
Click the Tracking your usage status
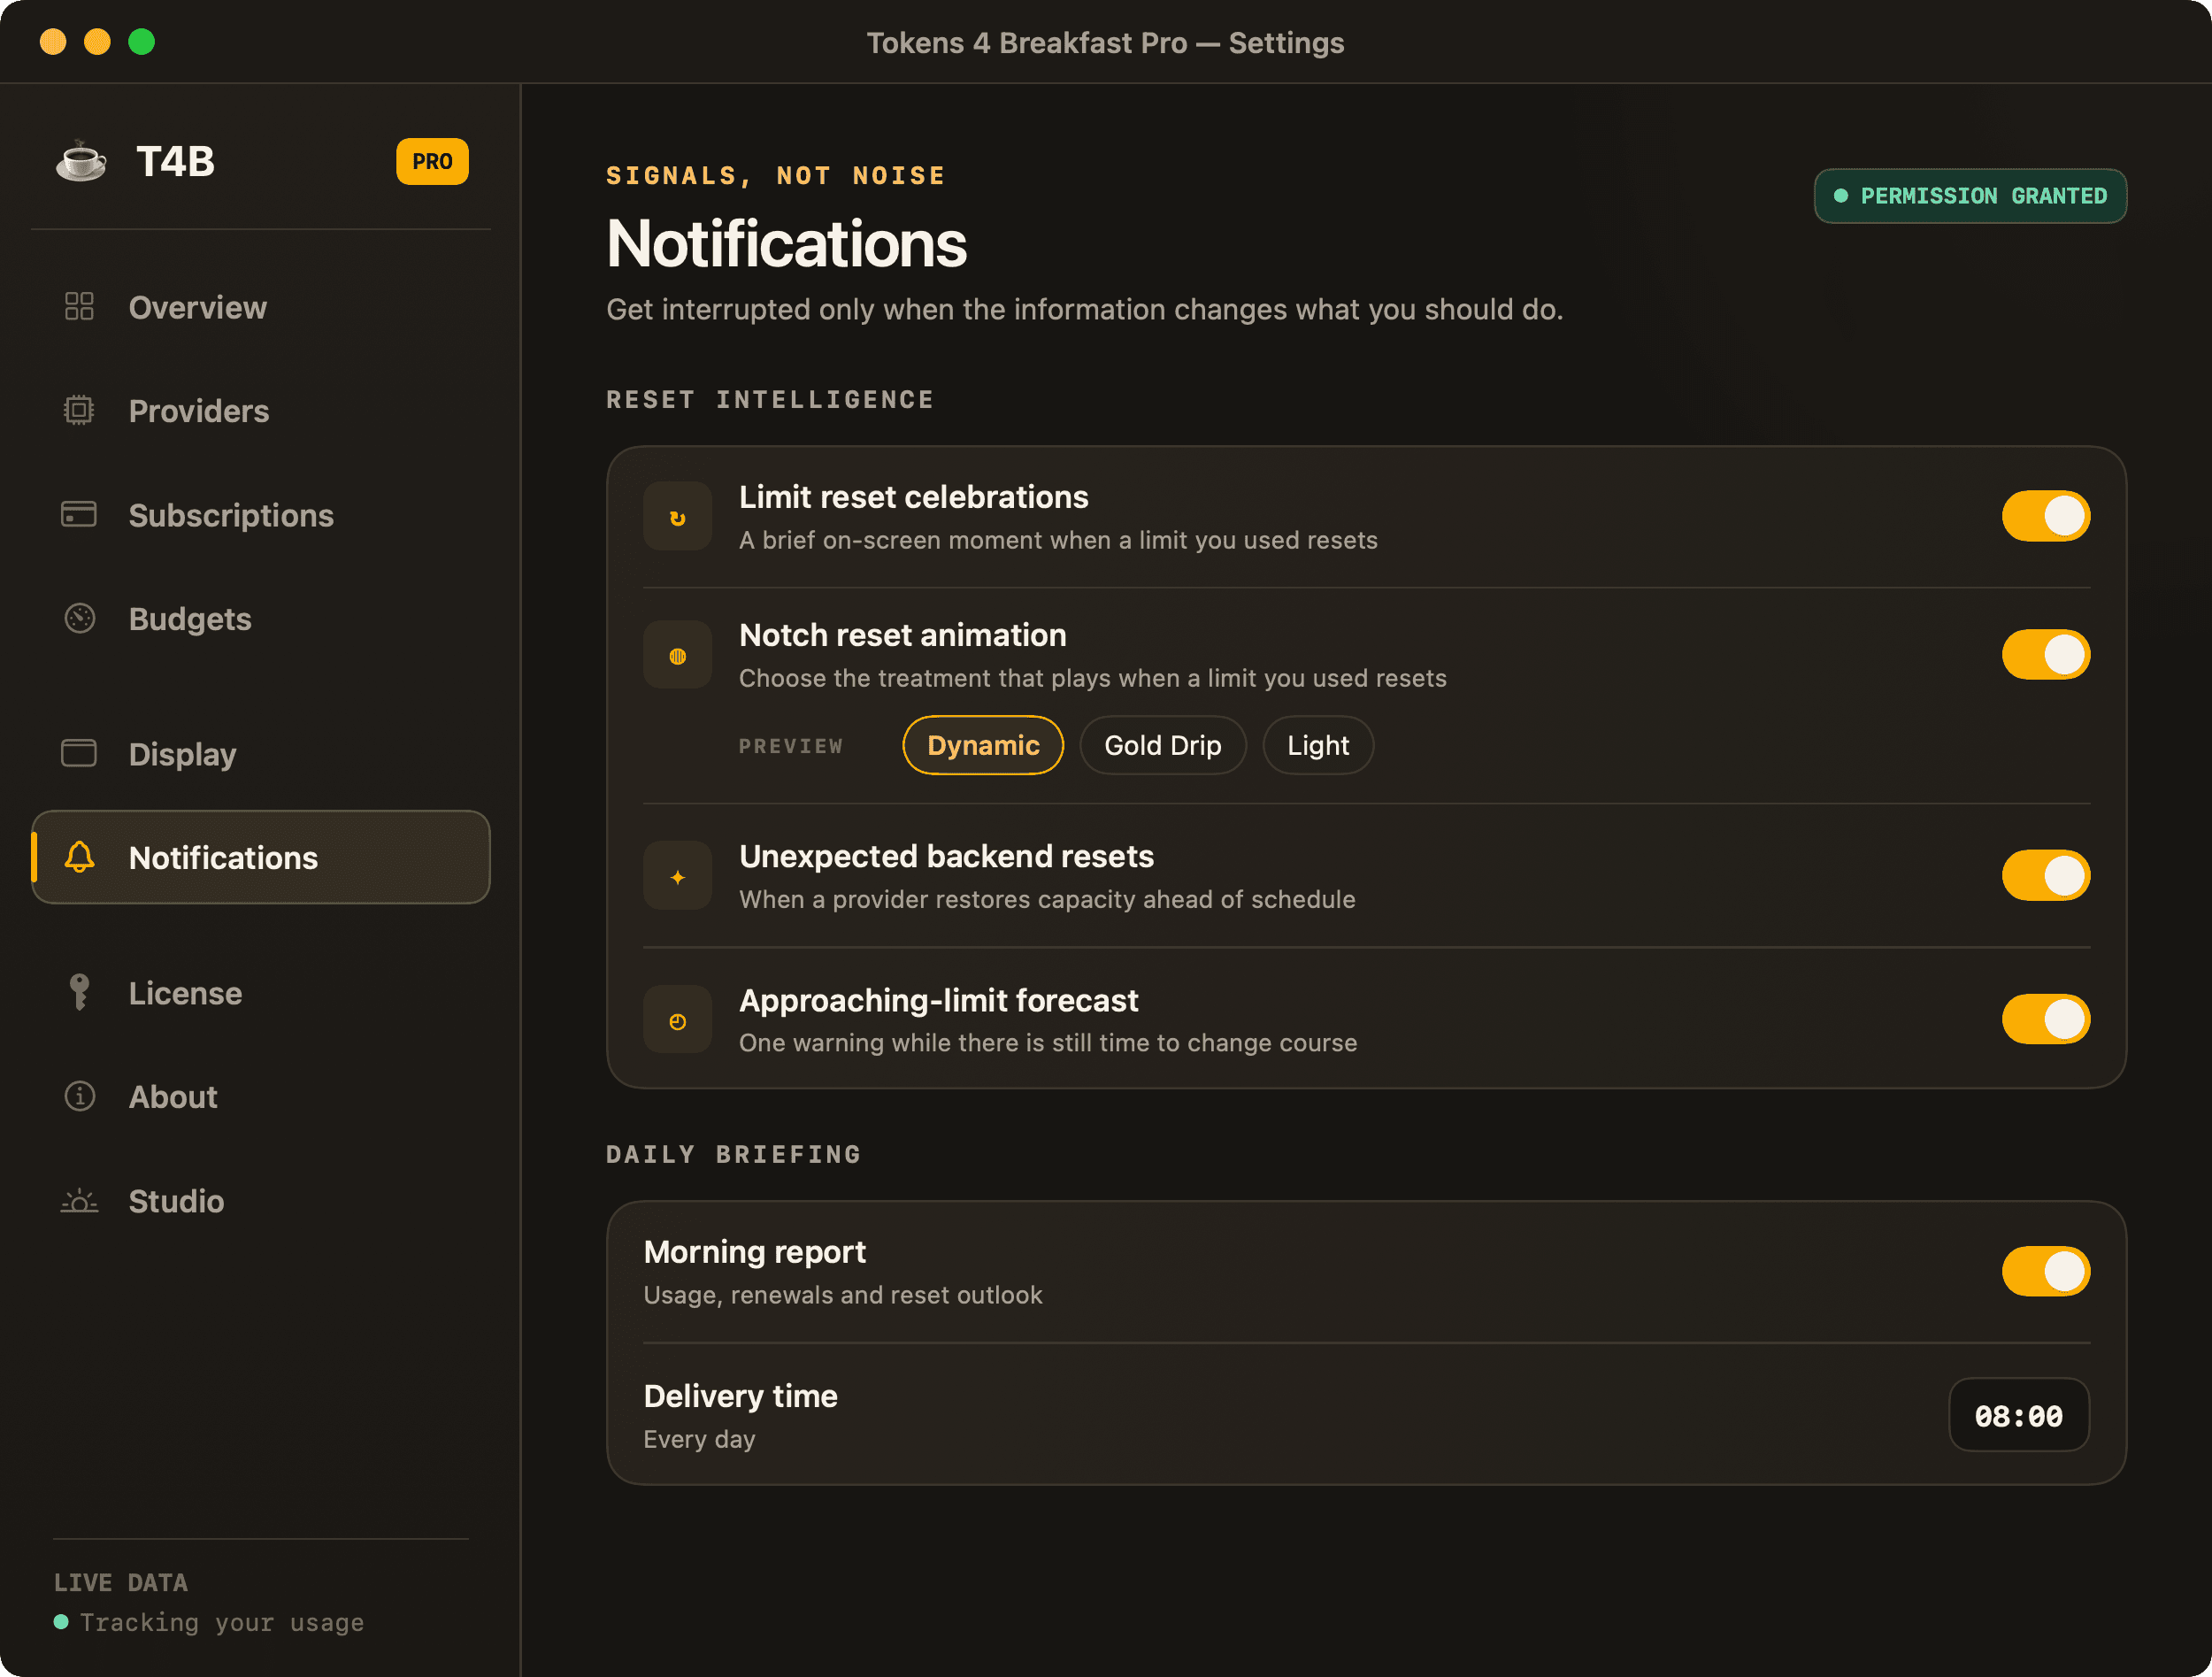[209, 1622]
